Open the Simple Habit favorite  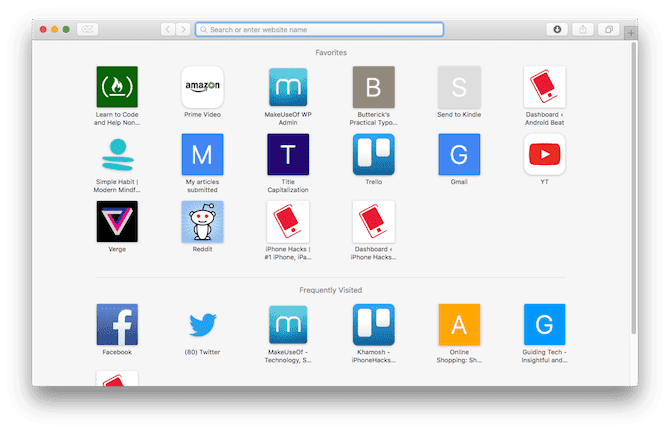117,154
